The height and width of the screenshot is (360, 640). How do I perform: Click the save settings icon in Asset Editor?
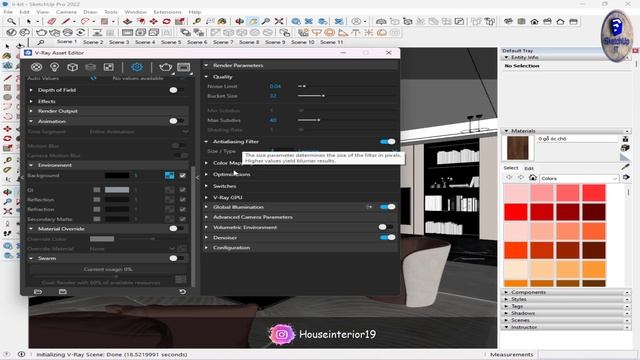pos(62,291)
